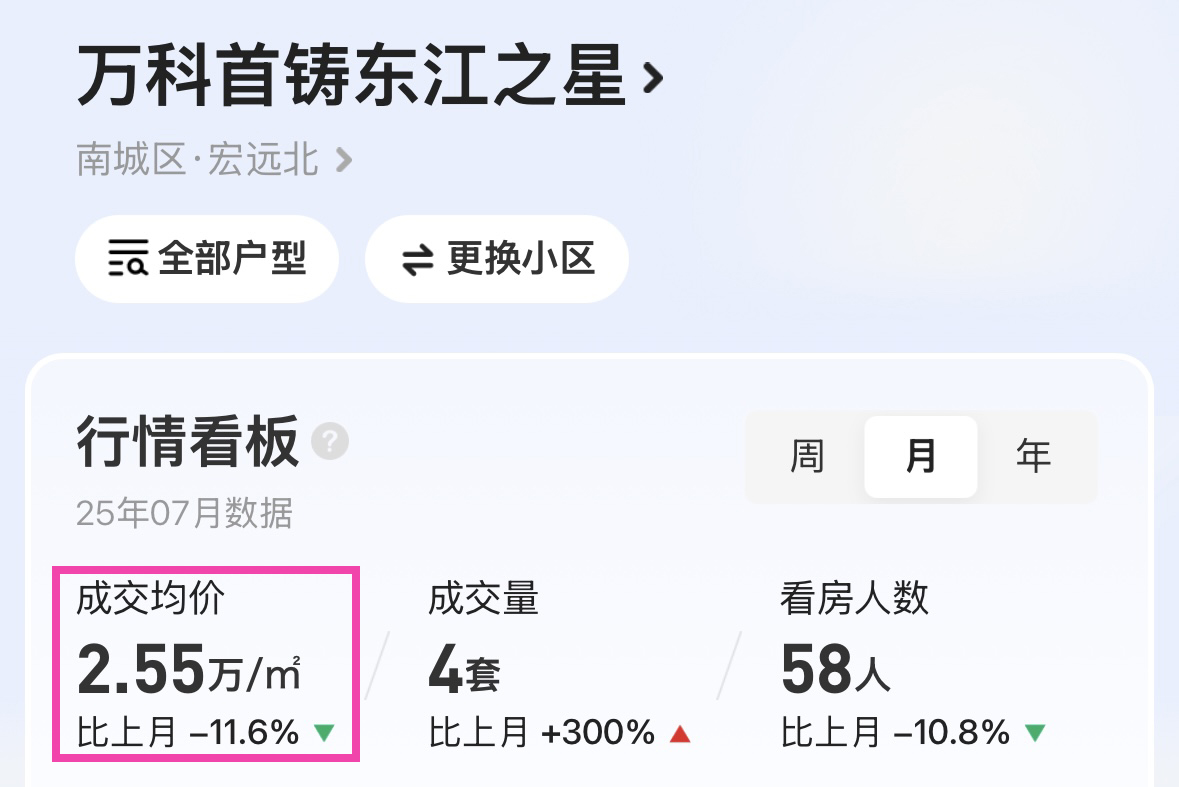Image resolution: width=1179 pixels, height=787 pixels.
Task: Open the help question mark beside 行情看板
Action: coord(330,441)
